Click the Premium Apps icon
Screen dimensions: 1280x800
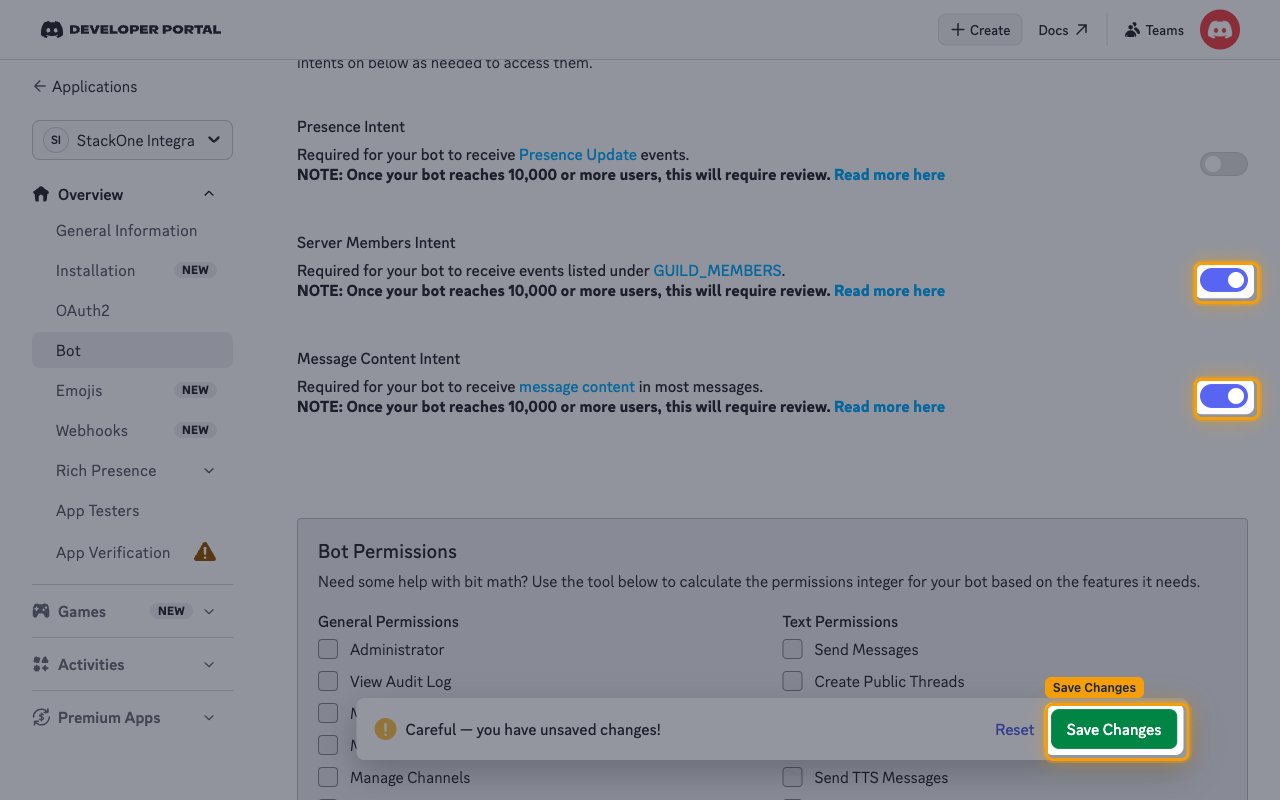(41, 717)
